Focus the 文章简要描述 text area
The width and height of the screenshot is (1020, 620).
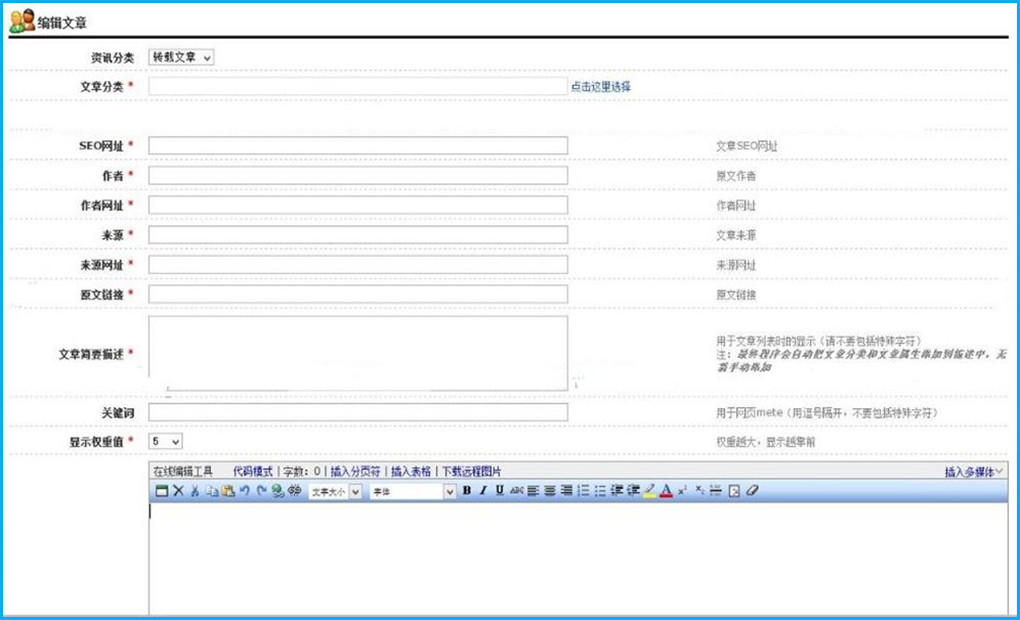click(358, 352)
